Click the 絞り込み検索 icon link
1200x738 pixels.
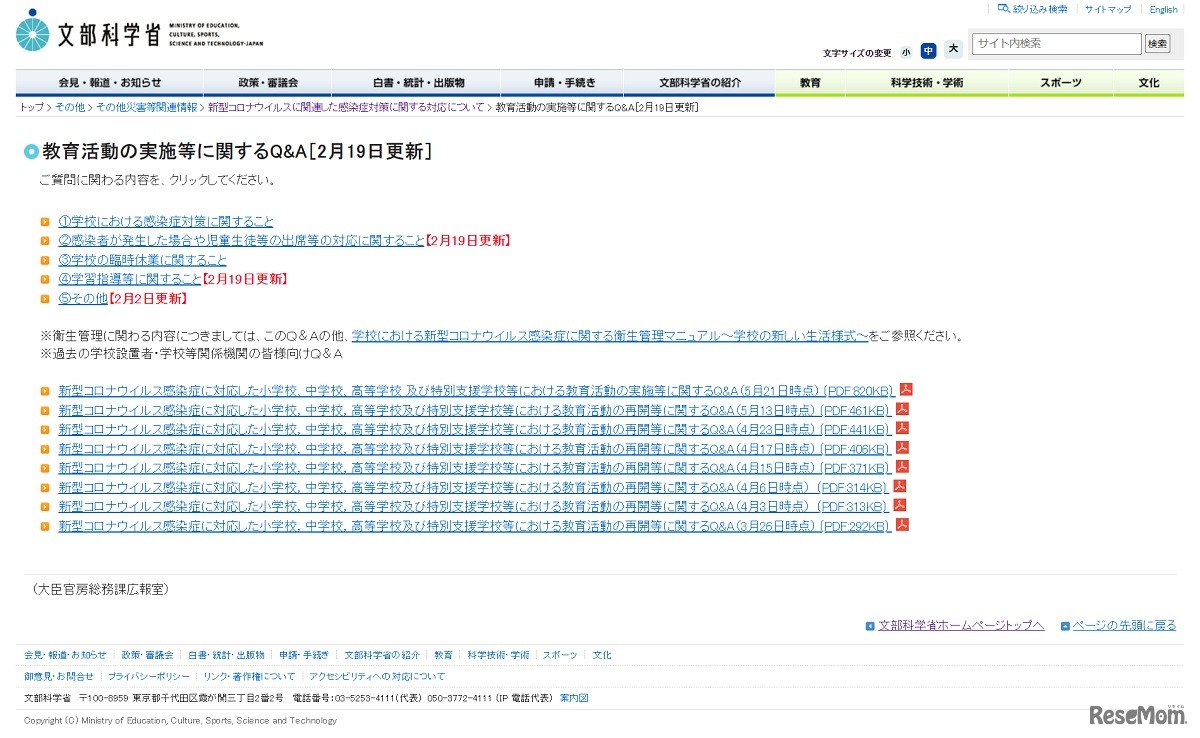[x=1033, y=9]
